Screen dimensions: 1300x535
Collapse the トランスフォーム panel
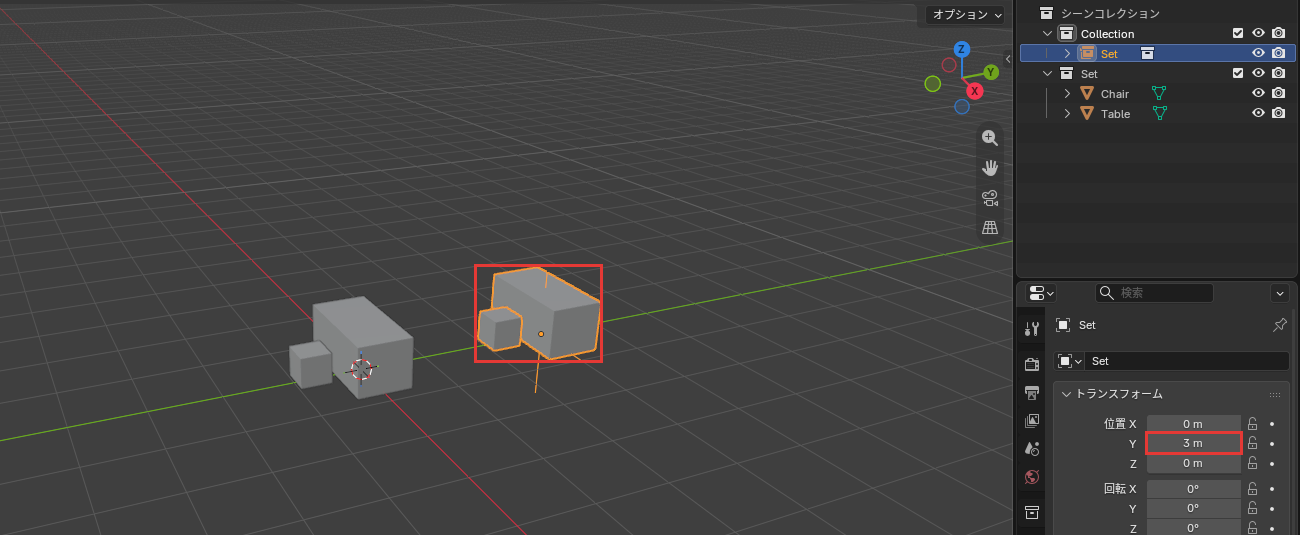click(1067, 394)
